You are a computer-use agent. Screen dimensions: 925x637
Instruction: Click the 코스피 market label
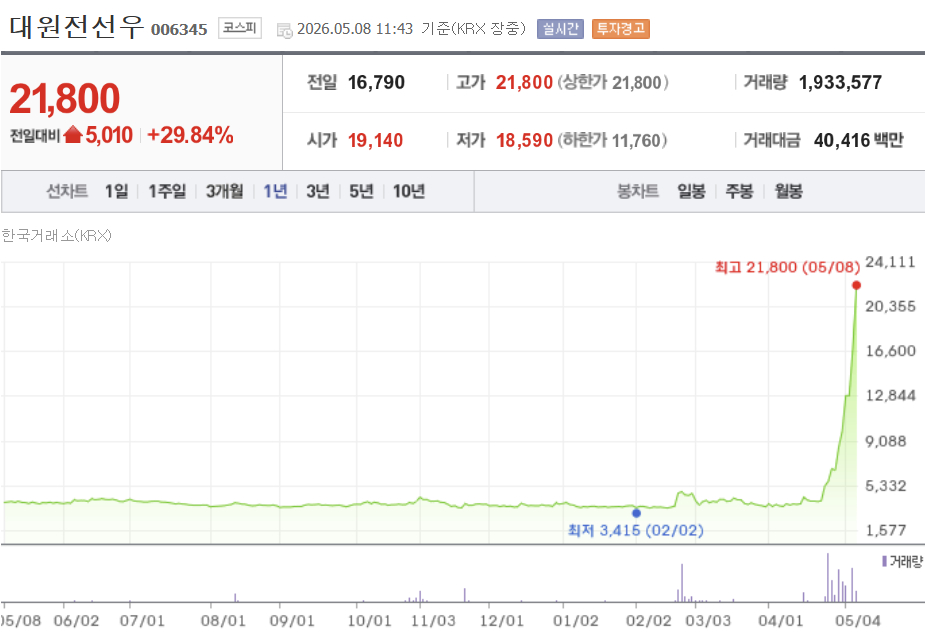pos(240,28)
